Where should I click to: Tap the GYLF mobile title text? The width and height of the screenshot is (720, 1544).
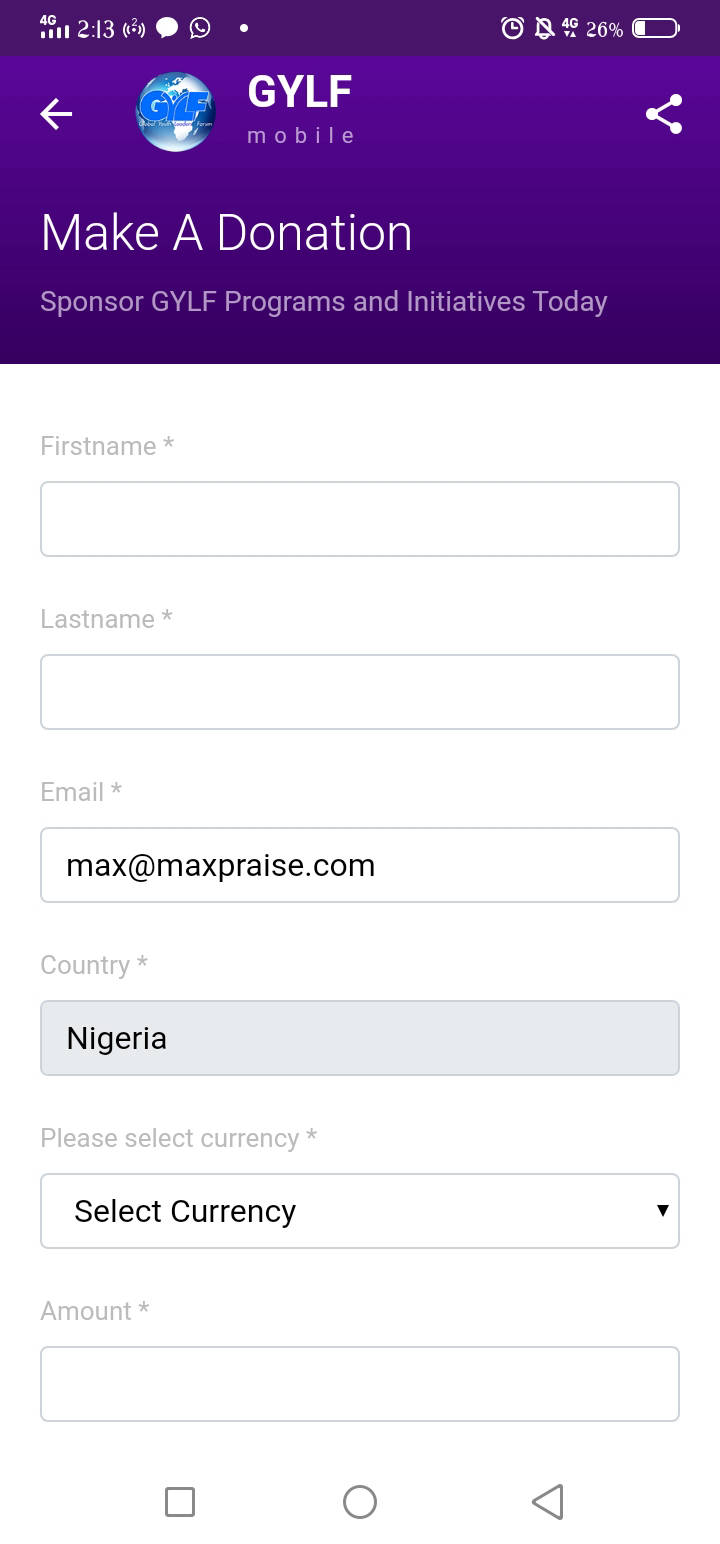[x=301, y=110]
